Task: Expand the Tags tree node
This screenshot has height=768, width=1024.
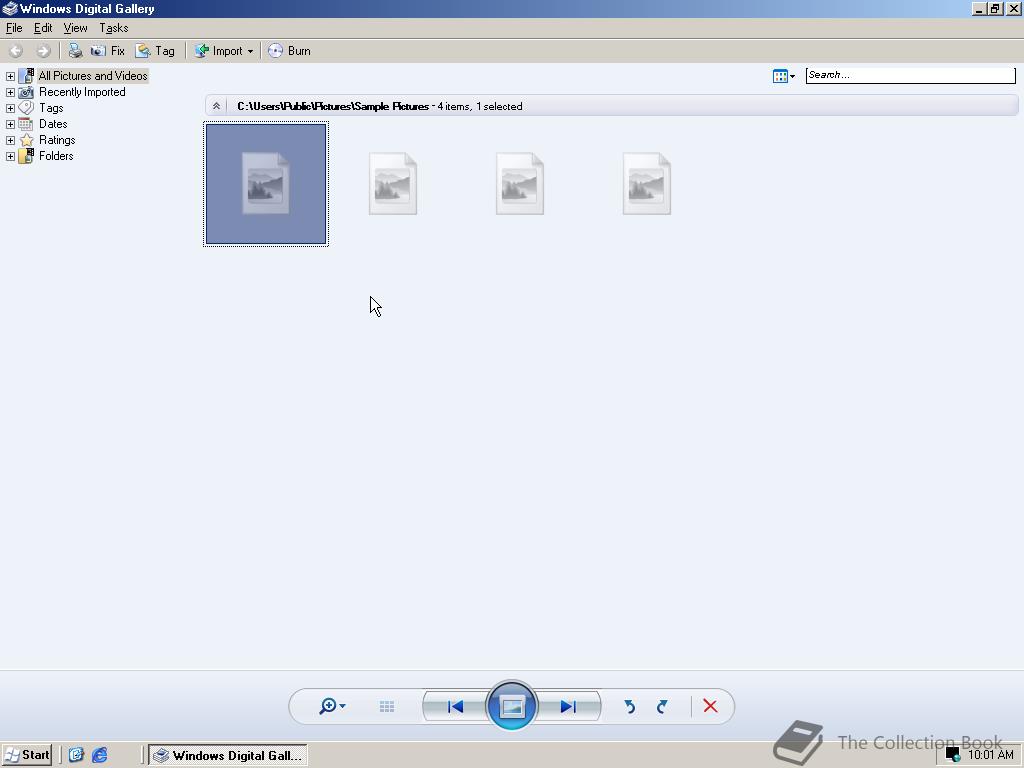Action: point(10,108)
